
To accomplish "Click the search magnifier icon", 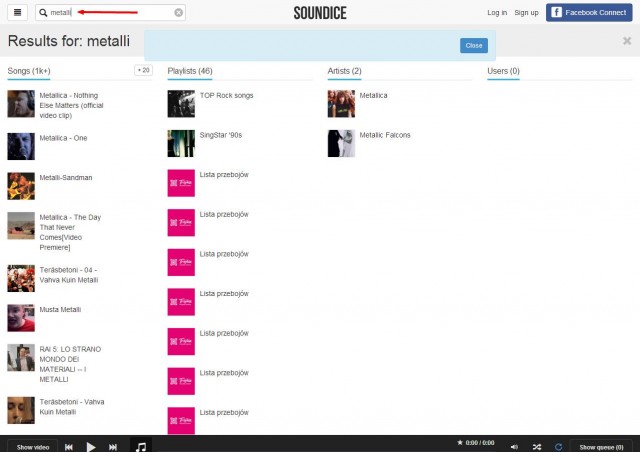I will point(43,13).
